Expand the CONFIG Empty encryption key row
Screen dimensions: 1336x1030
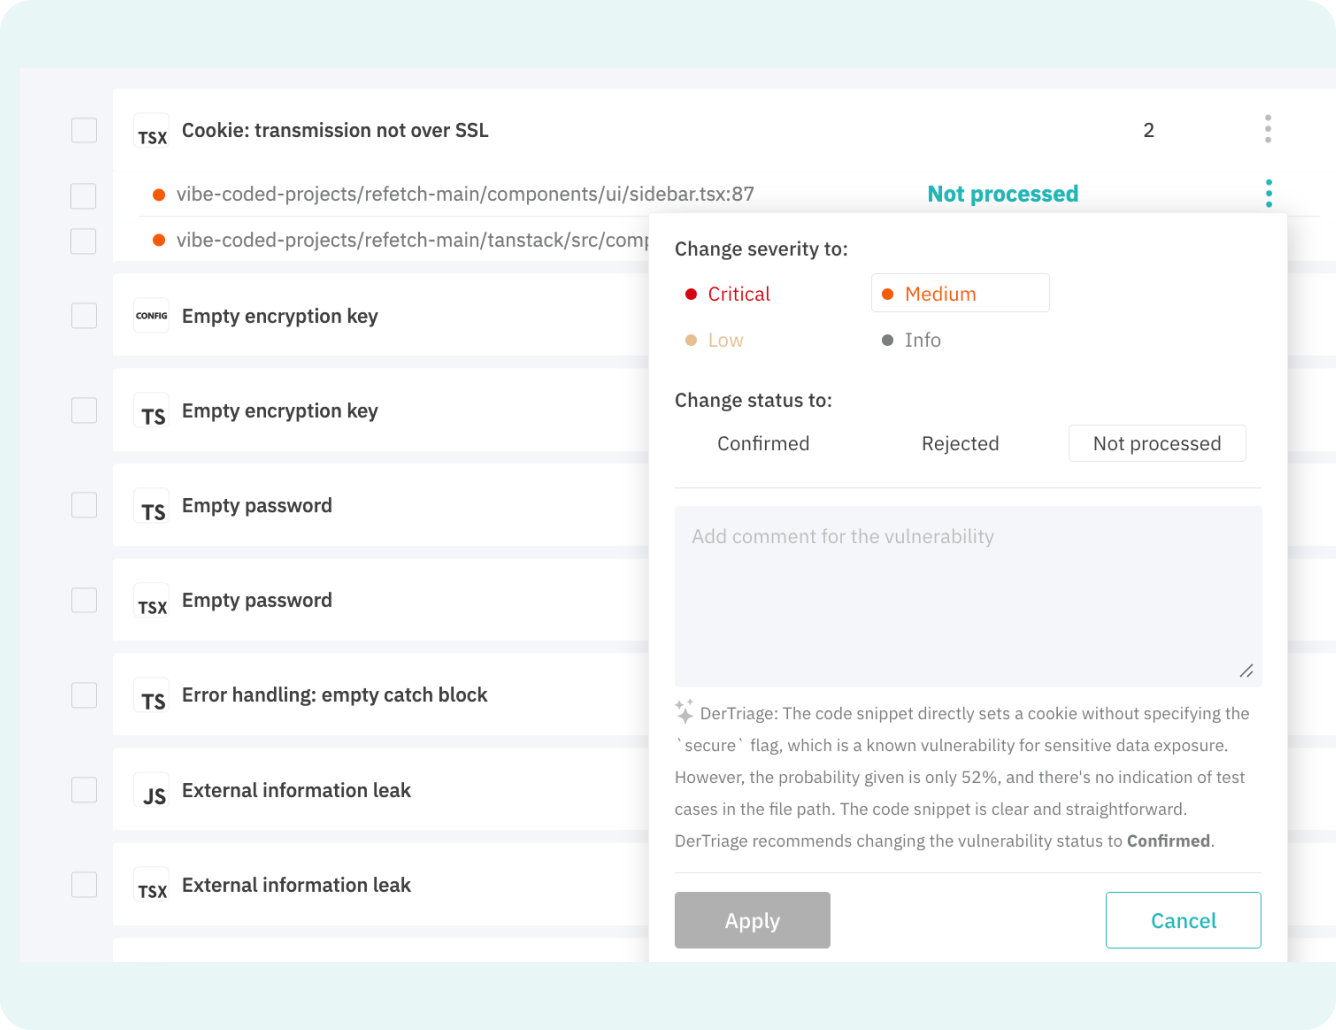[x=280, y=316]
